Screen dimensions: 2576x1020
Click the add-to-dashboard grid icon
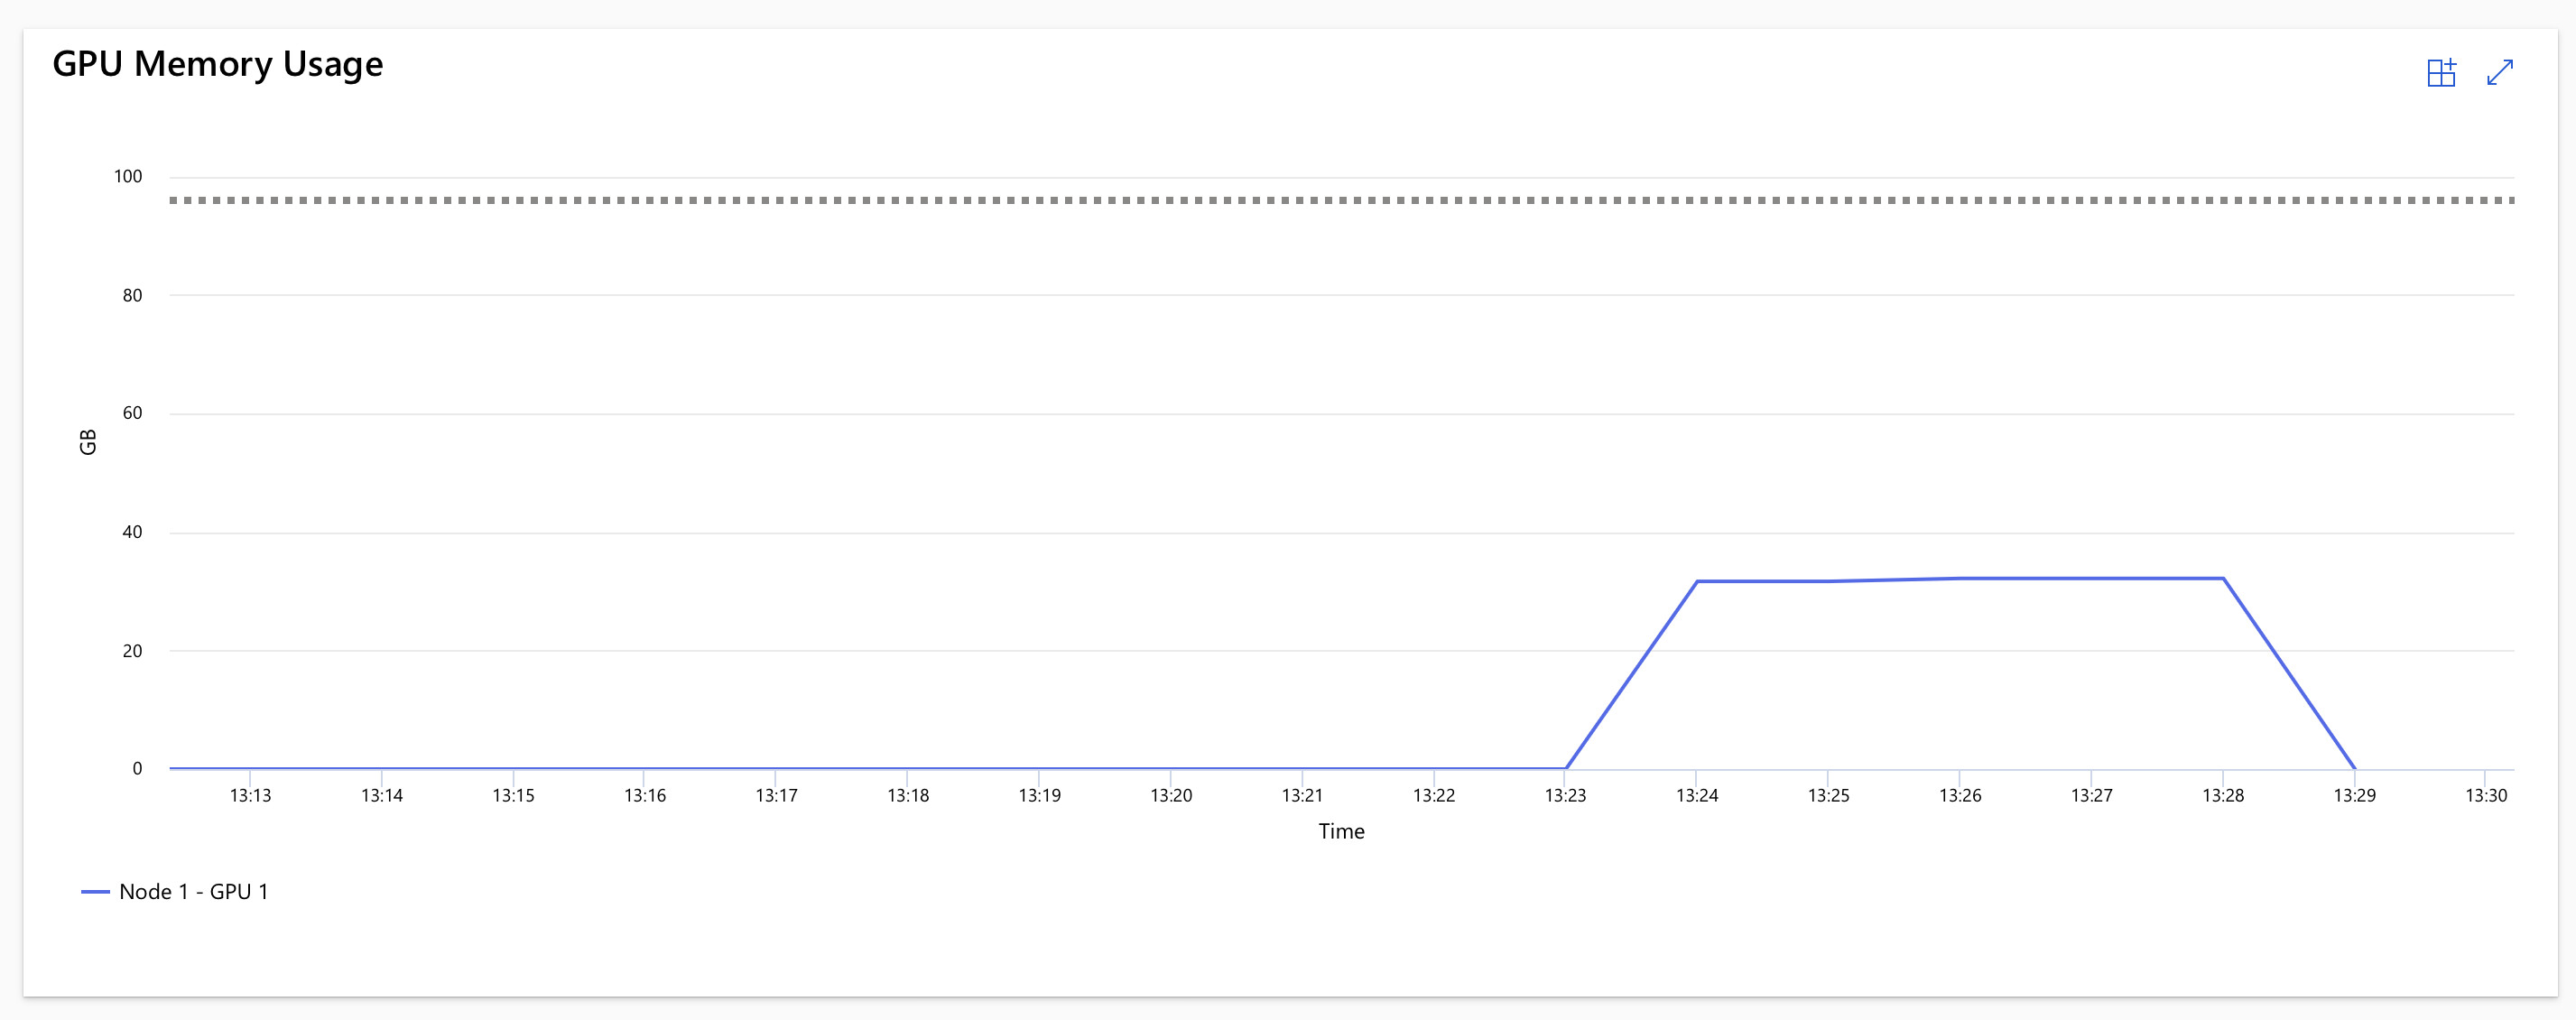point(2441,73)
